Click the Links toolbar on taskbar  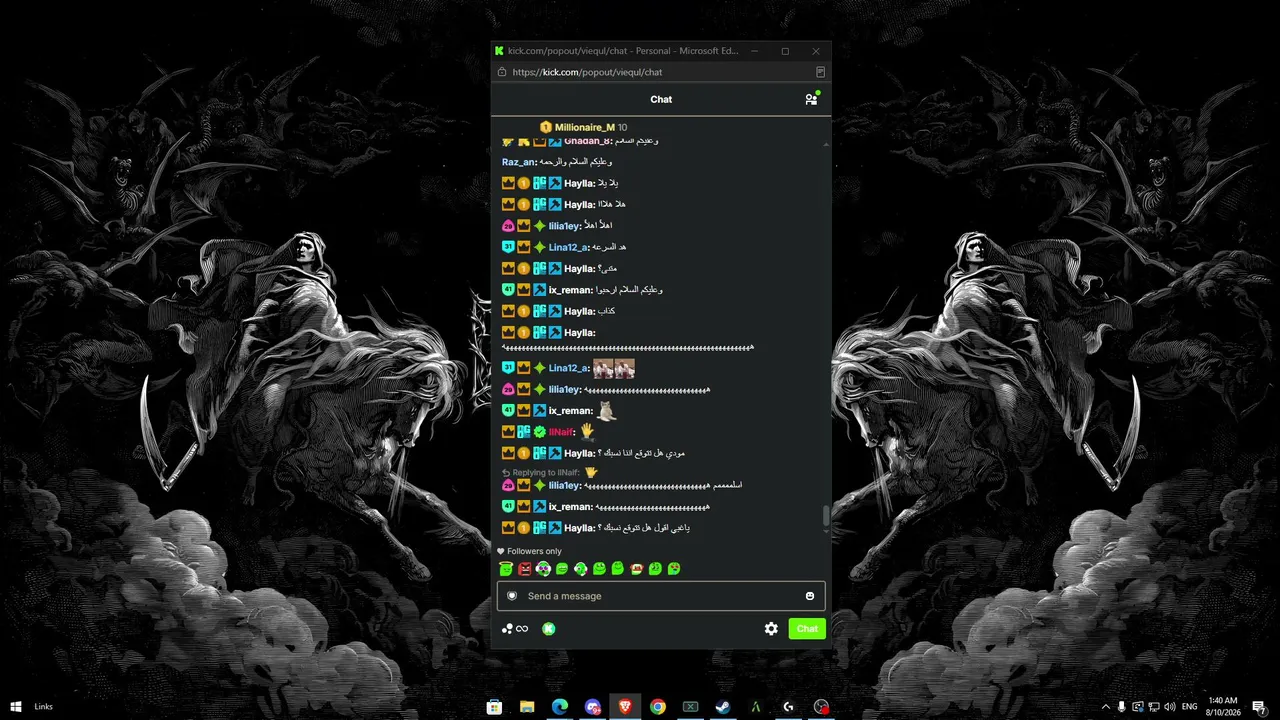tap(43, 707)
